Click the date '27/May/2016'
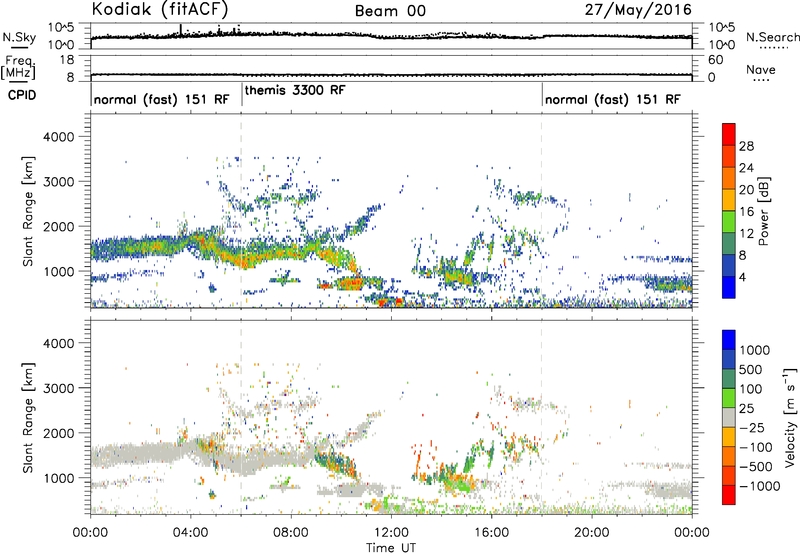Screen dimensions: 800x554 [638, 10]
